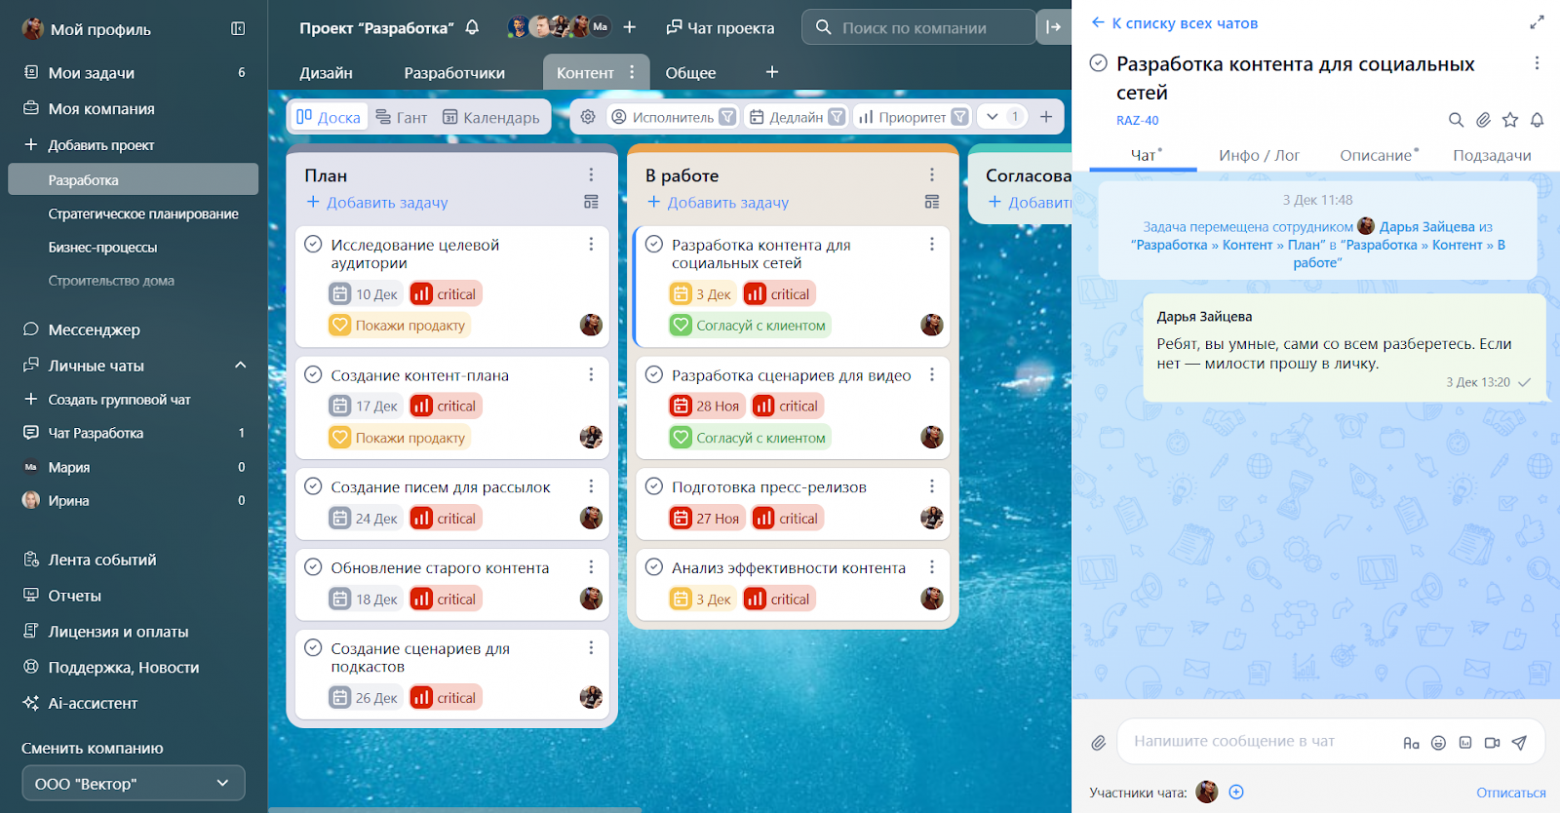This screenshot has width=1560, height=813.
Task: Open the Подзадачи tab in task panel
Action: coord(1491,155)
